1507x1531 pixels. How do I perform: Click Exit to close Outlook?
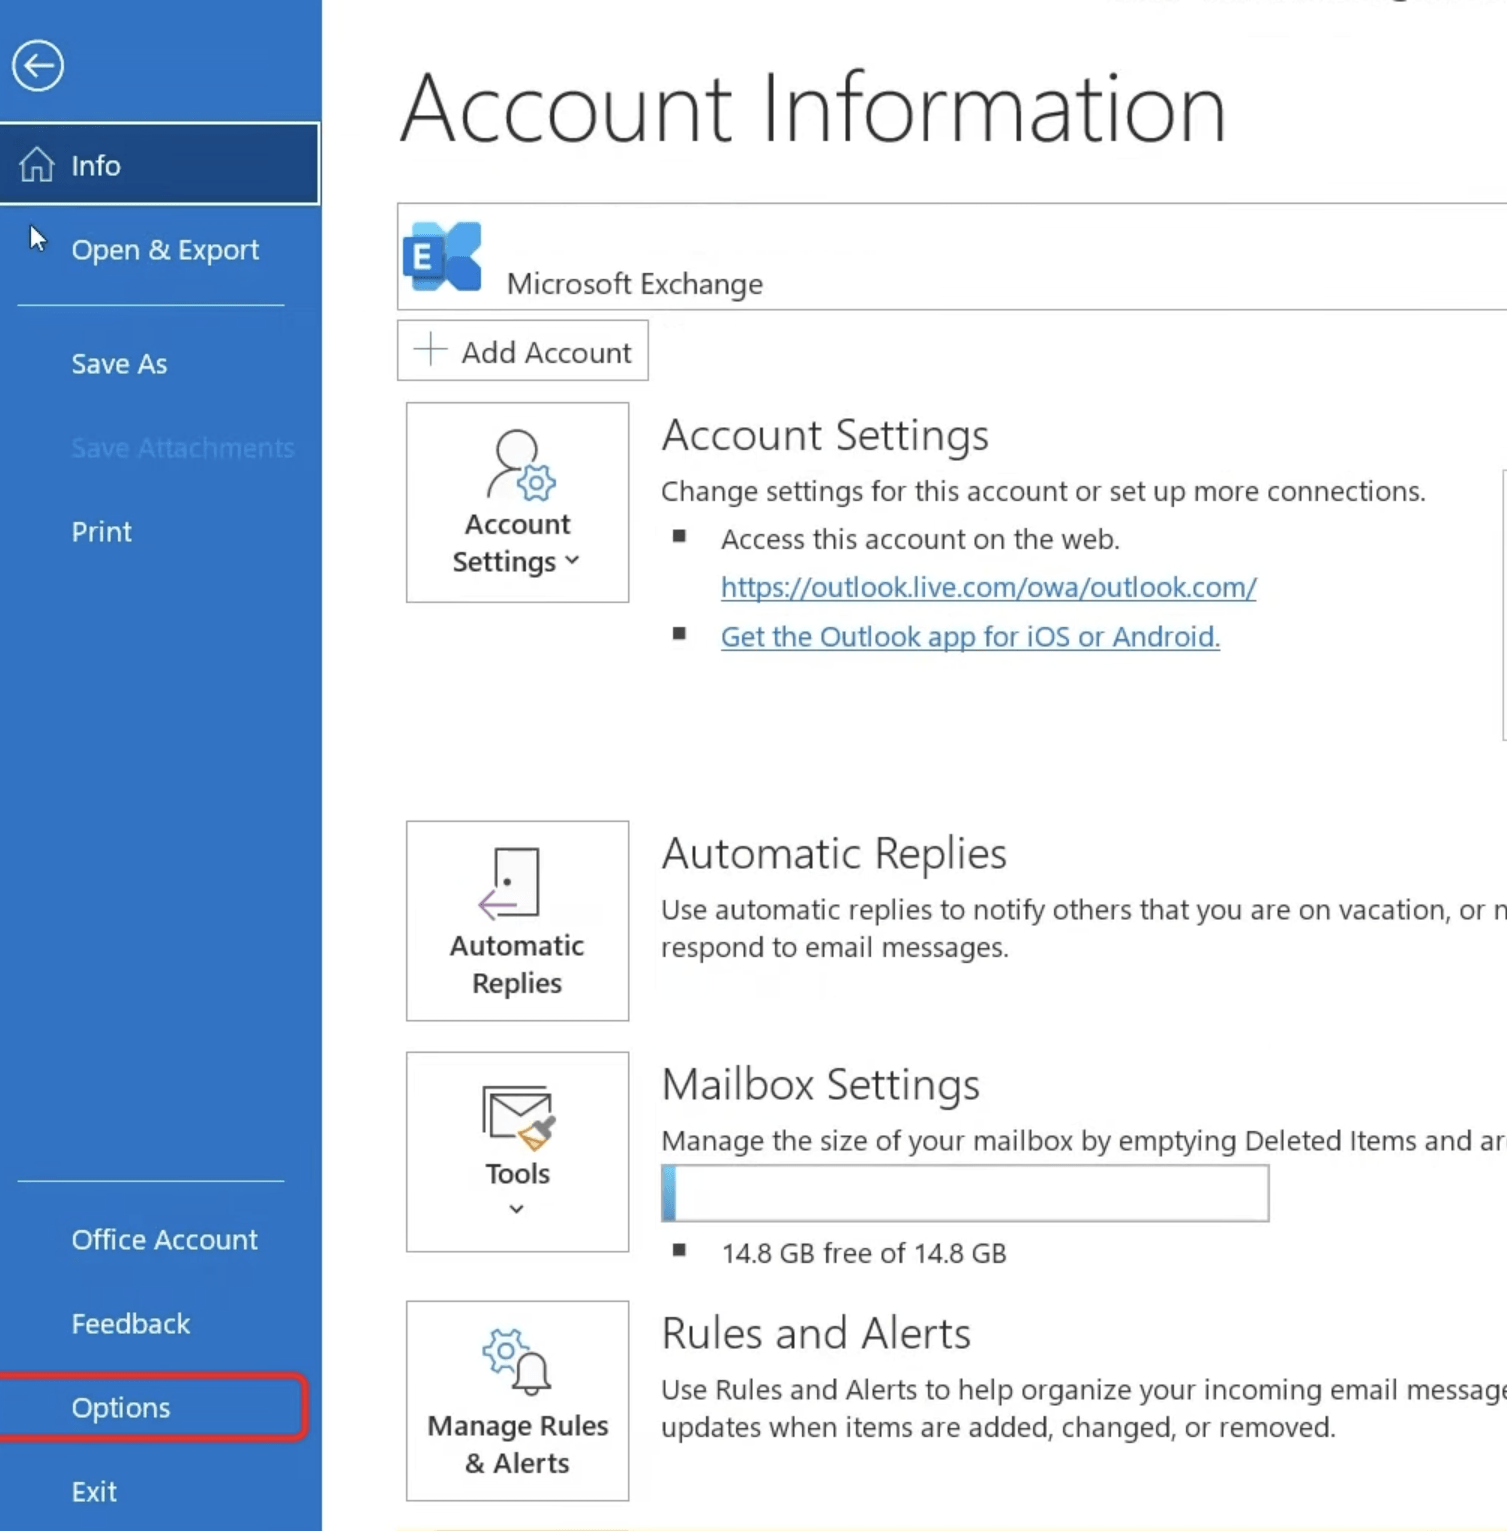[x=94, y=1492]
